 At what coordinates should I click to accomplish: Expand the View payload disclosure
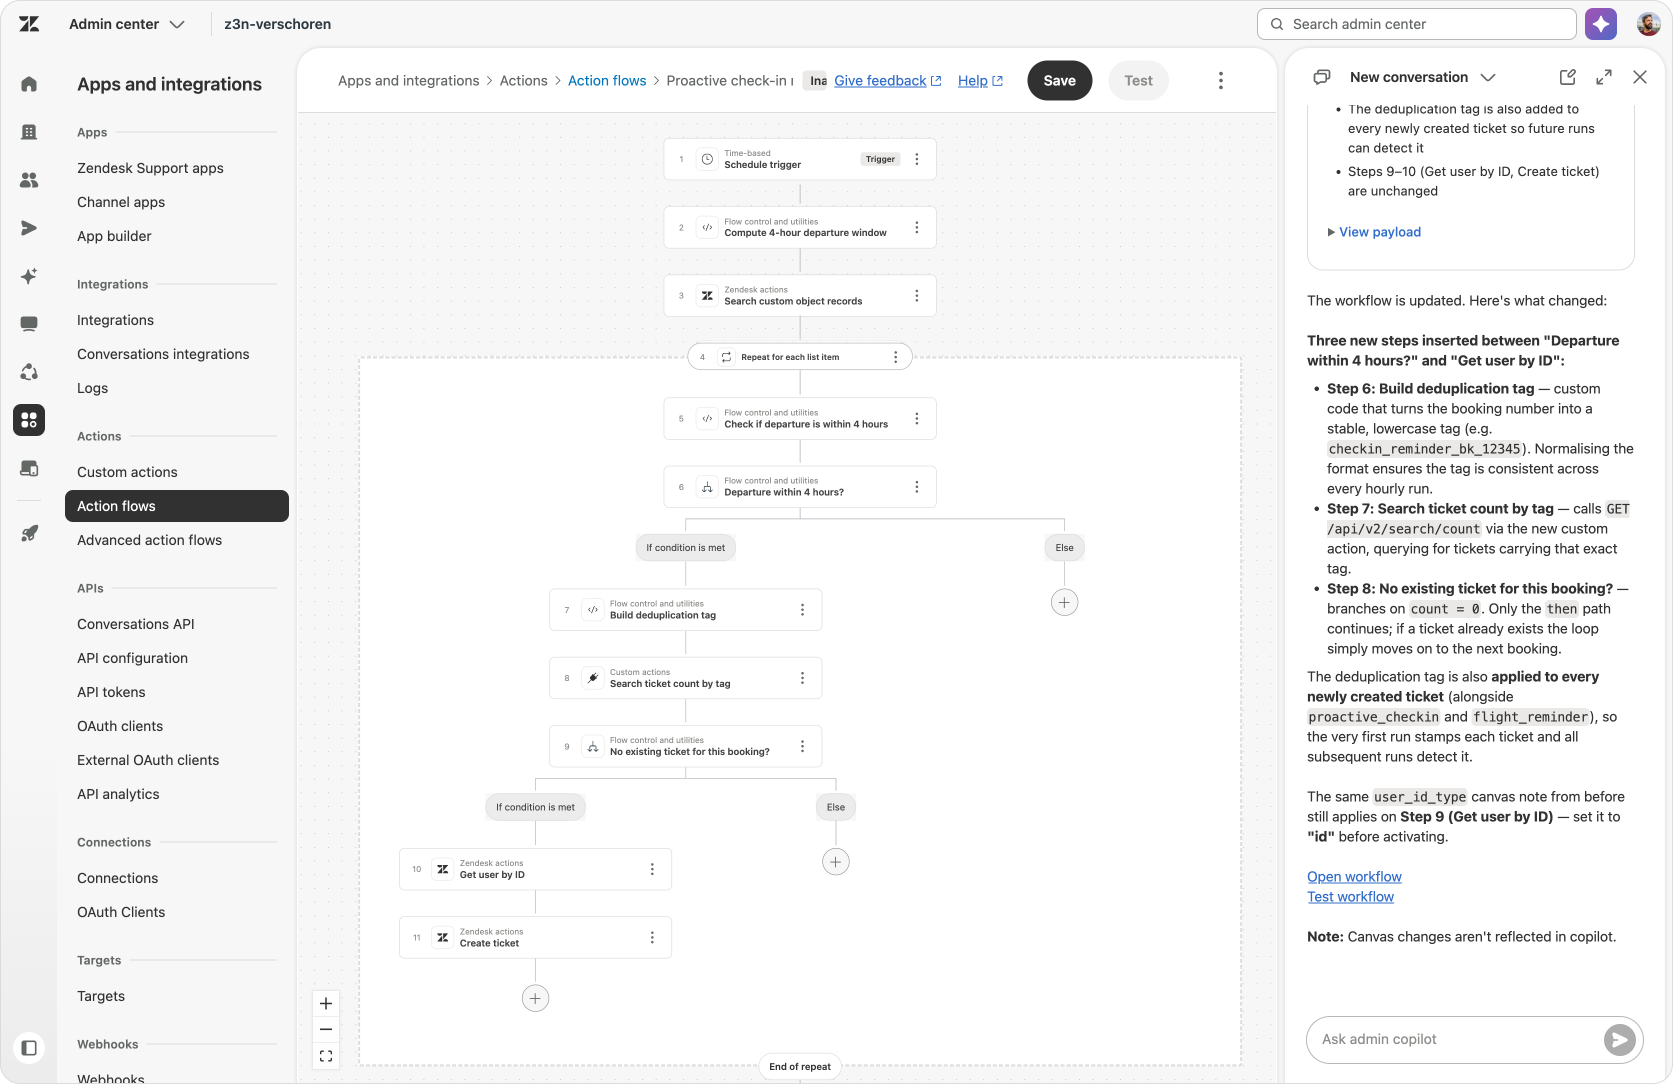pyautogui.click(x=1374, y=232)
